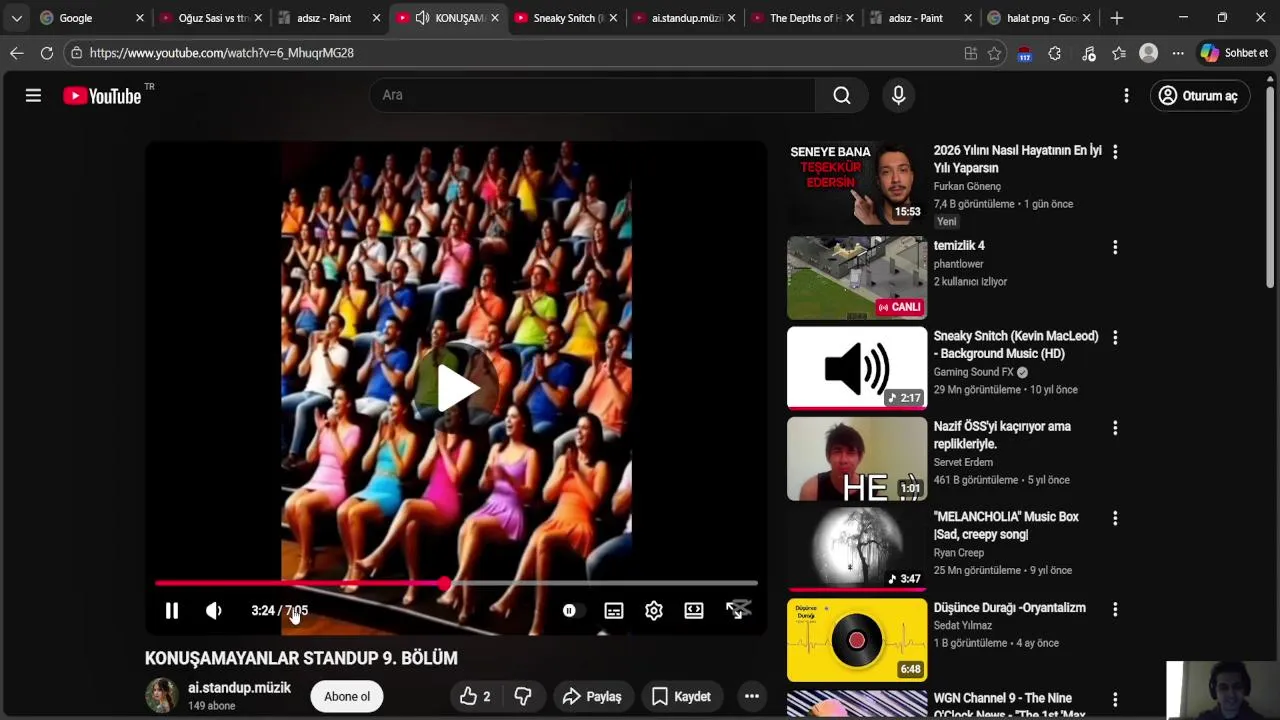The width and height of the screenshot is (1280, 720).
Task: Open 'Düşünce Durağı -Oryantalizm' video title
Action: click(1010, 608)
